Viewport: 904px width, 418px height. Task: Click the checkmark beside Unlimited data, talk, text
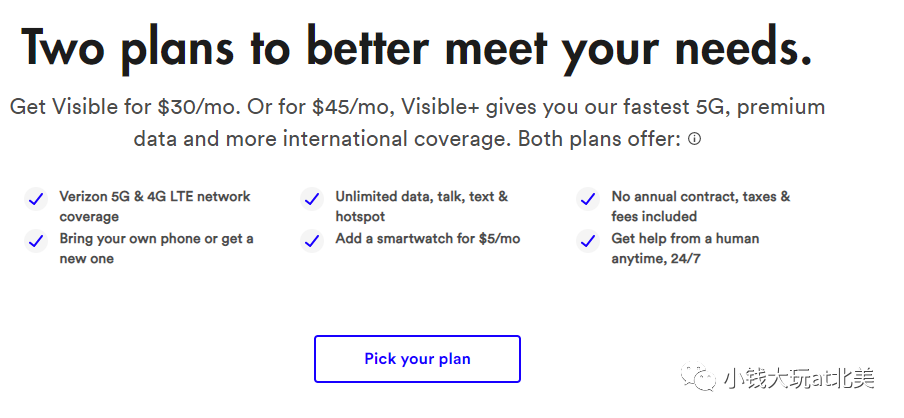tap(312, 199)
